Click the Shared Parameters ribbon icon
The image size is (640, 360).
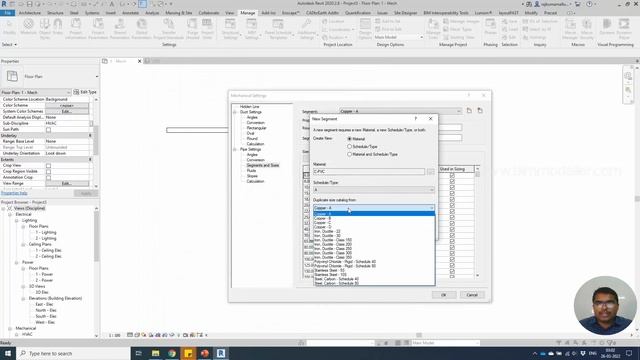coord(120,28)
